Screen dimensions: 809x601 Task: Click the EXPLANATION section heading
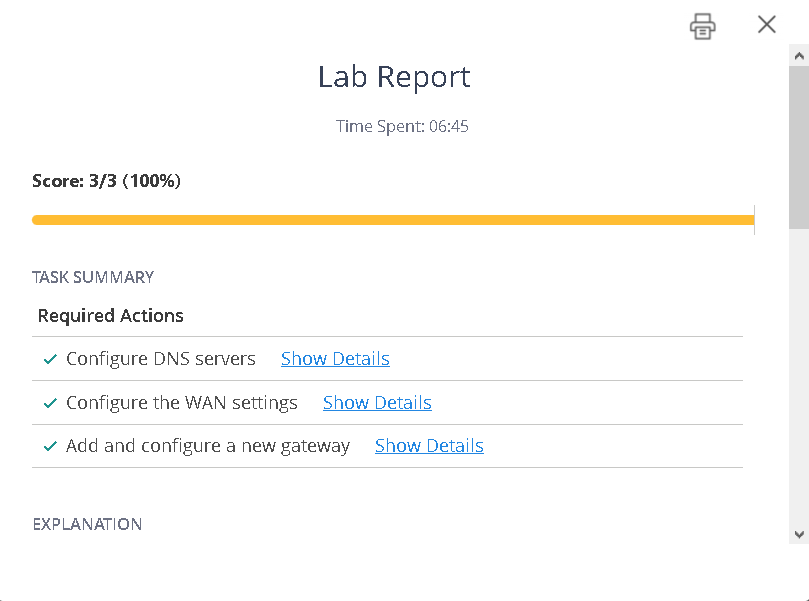pos(87,524)
